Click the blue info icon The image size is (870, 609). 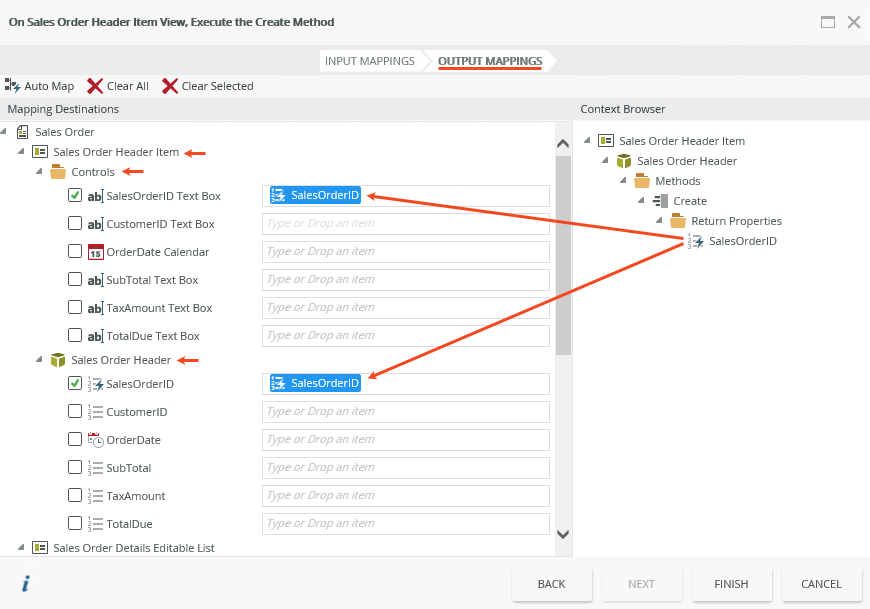click(x=25, y=583)
